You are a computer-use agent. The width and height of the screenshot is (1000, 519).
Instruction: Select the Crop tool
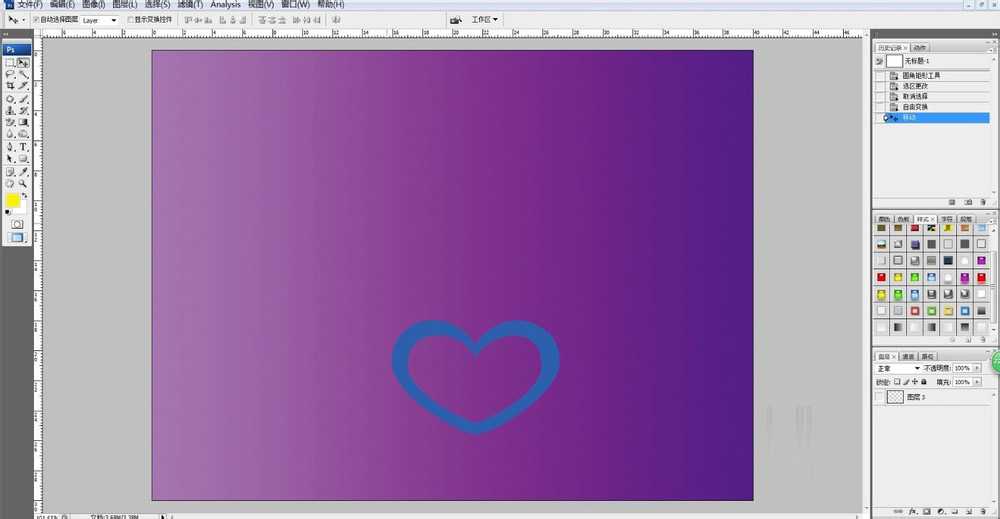pyautogui.click(x=10, y=85)
